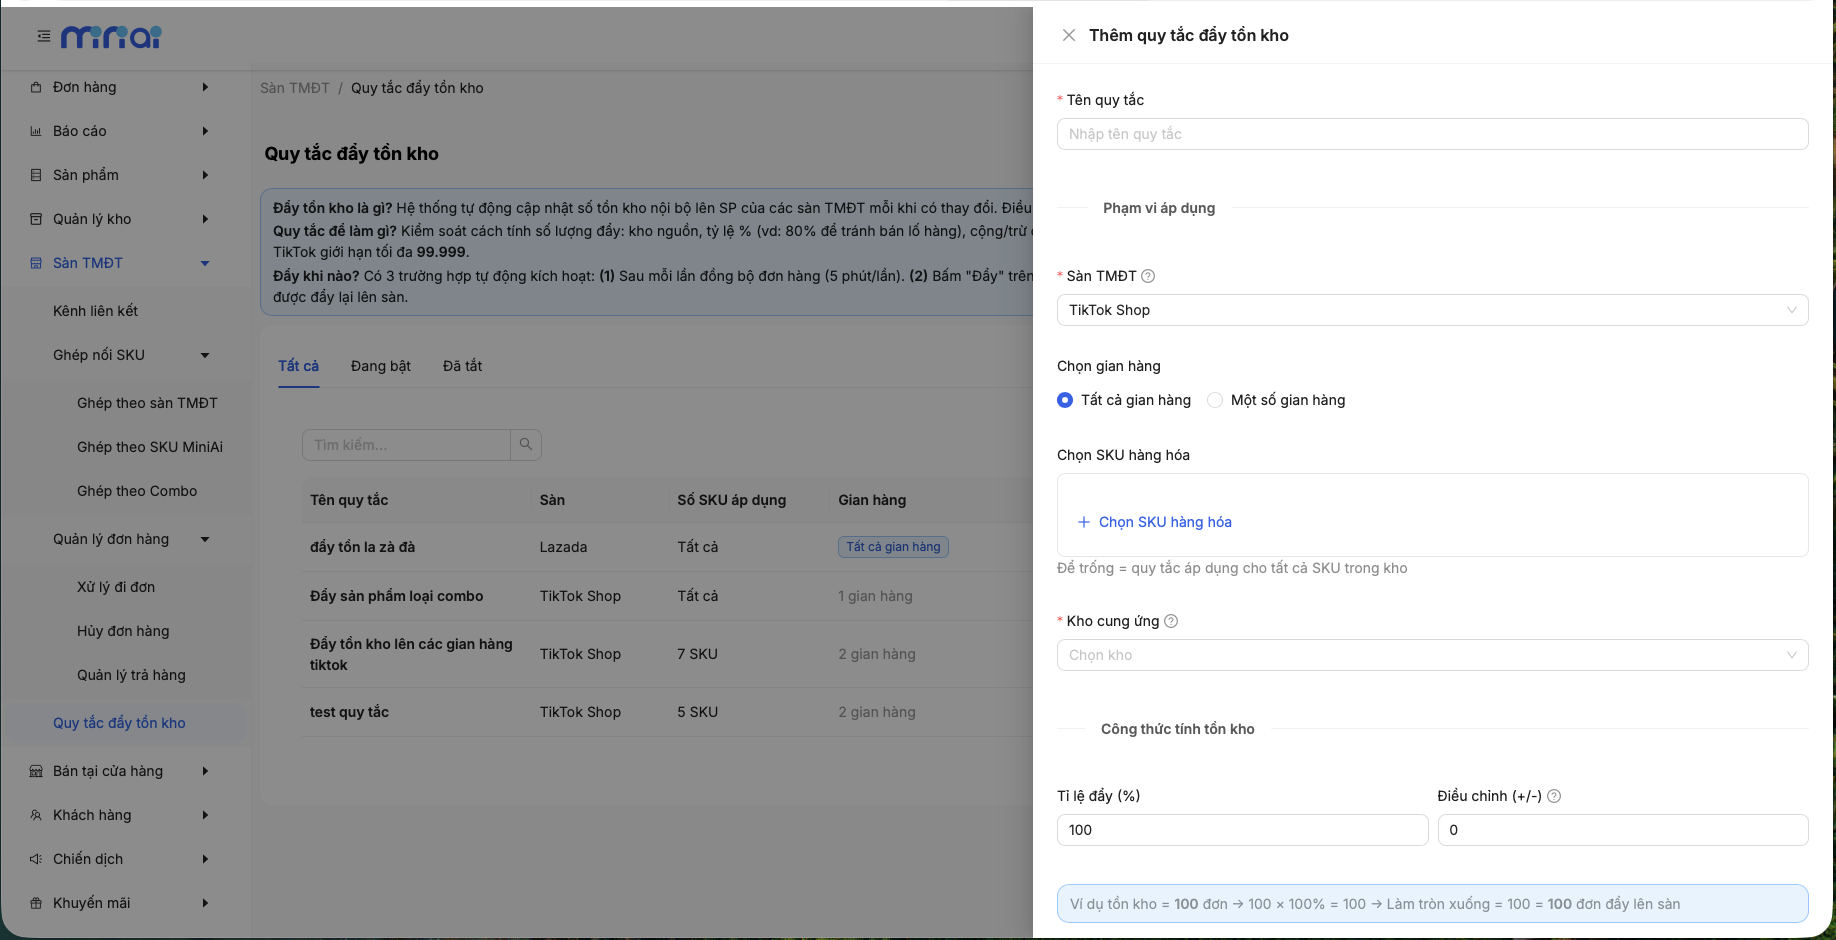
Task: Click the Khuyến mãi gift icon
Action: (36, 903)
